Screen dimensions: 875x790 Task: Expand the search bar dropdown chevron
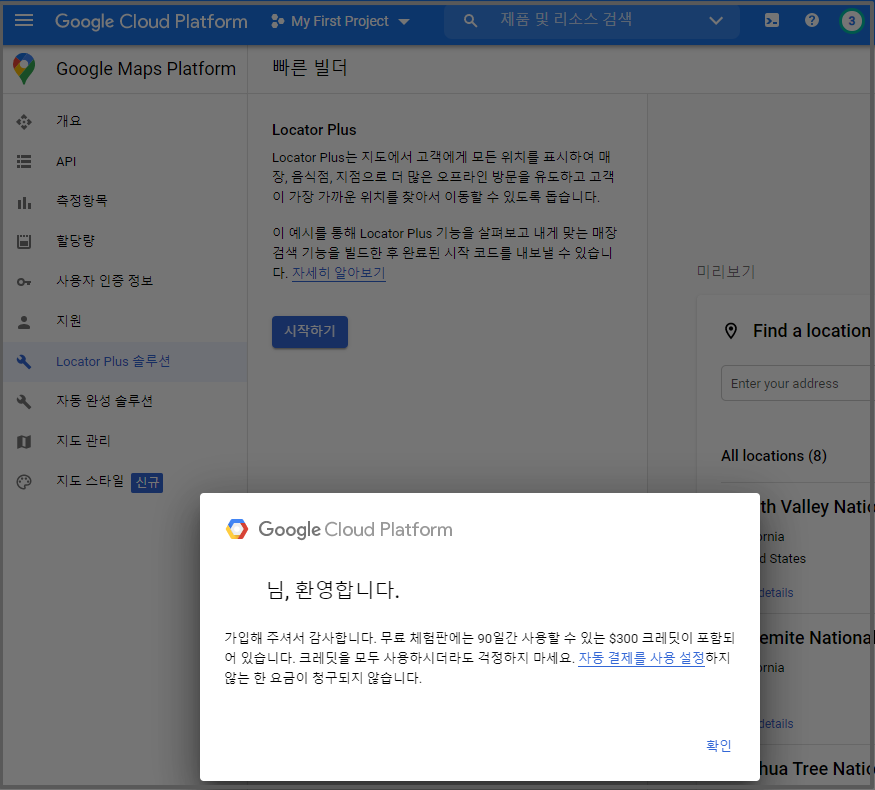(x=715, y=21)
